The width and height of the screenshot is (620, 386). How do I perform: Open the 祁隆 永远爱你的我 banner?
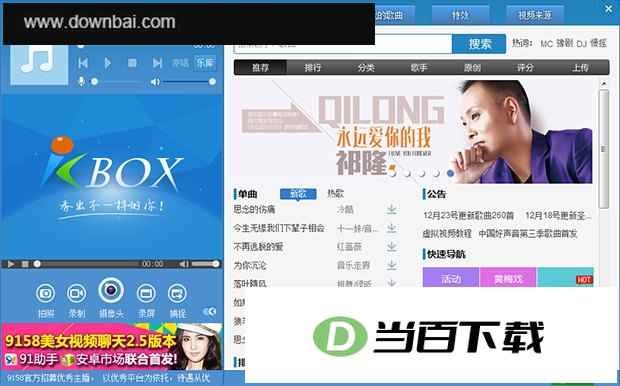(x=413, y=132)
